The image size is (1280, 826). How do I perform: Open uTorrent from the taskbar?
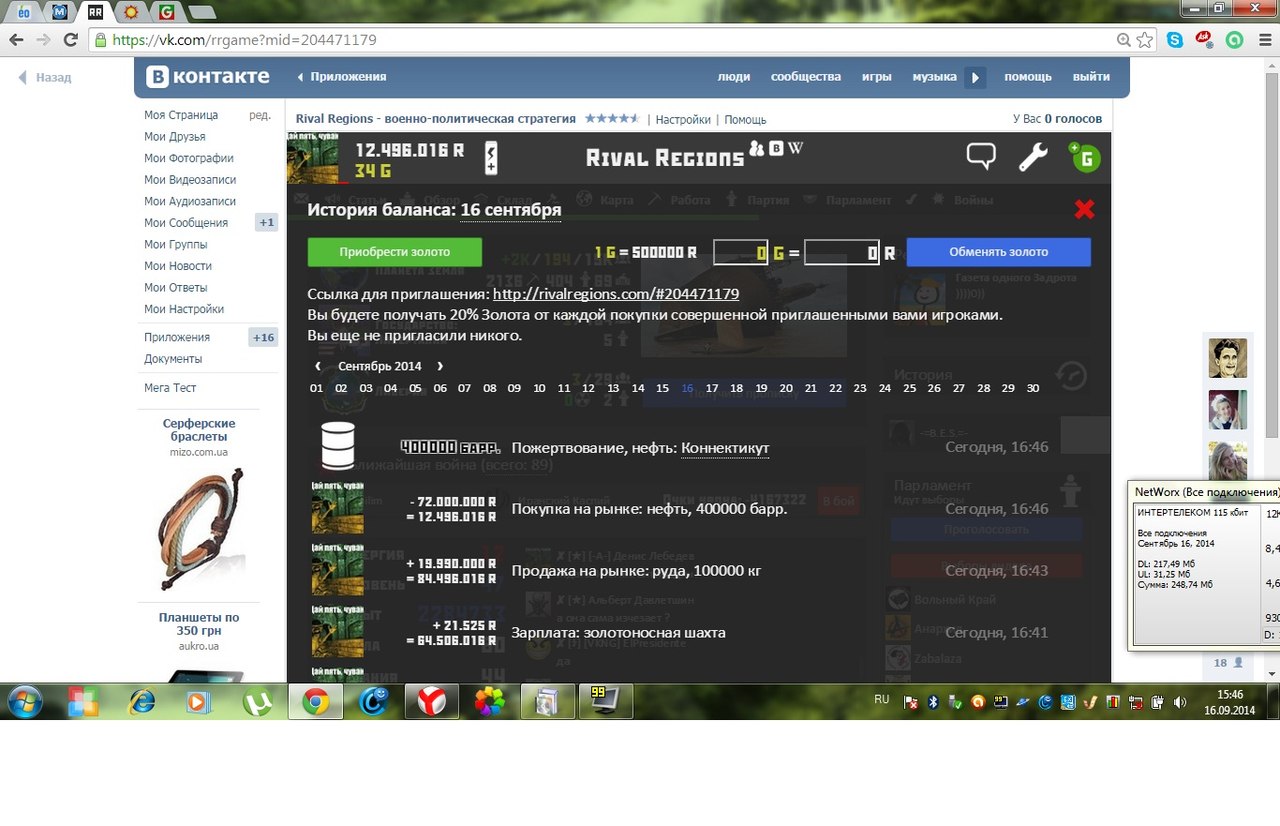coord(258,702)
